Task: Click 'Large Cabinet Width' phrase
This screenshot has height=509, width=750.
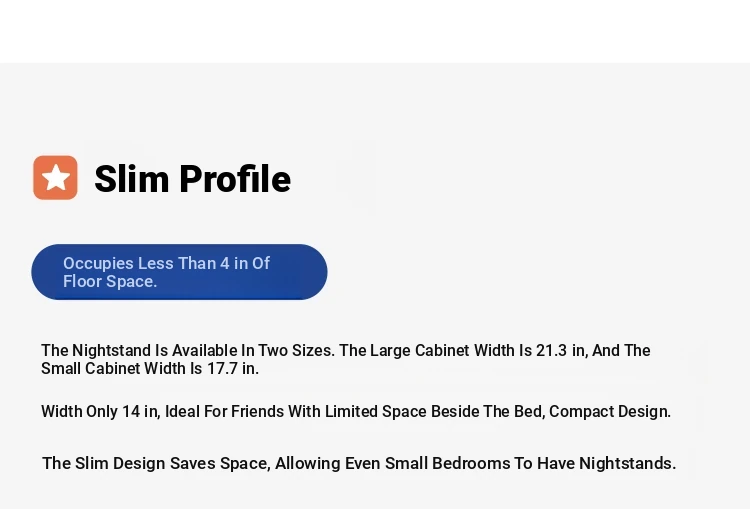Action: [442, 350]
